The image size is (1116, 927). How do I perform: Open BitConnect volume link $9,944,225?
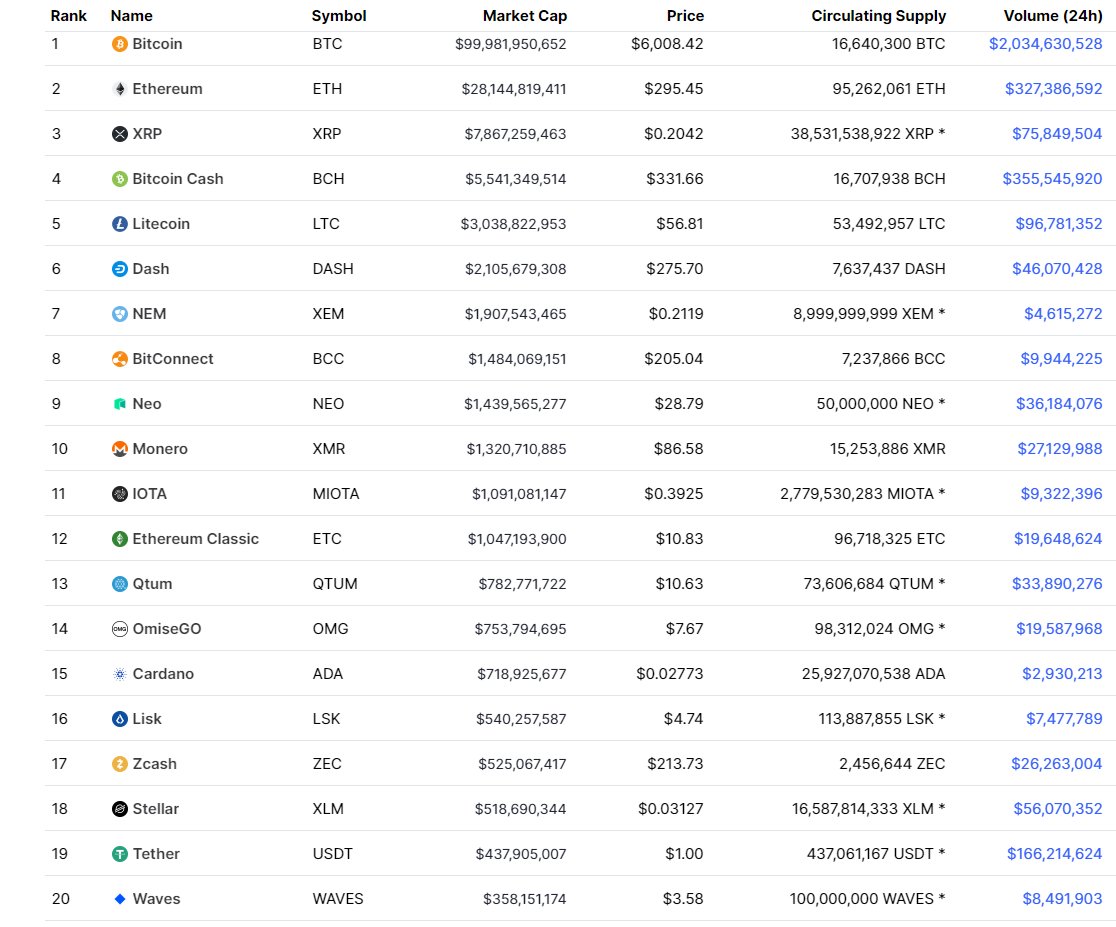[x=1061, y=359]
